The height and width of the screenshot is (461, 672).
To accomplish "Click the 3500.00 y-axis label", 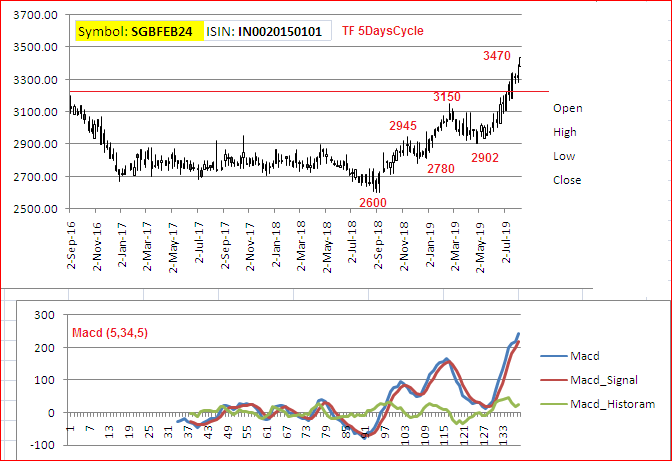I will pyautogui.click(x=35, y=47).
